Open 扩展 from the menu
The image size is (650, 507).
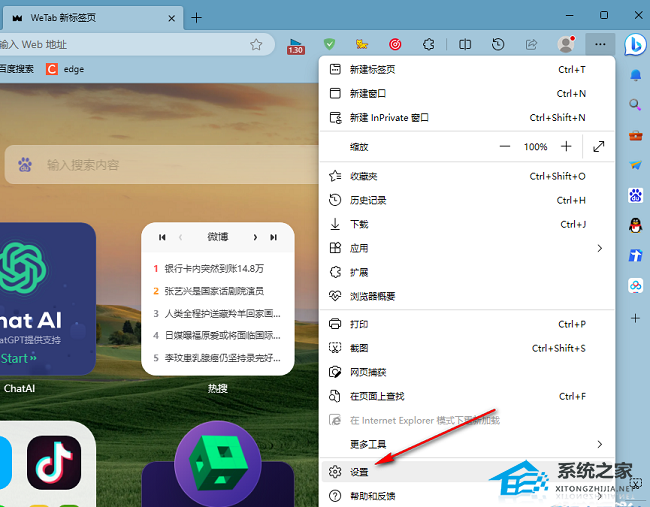click(x=467, y=272)
